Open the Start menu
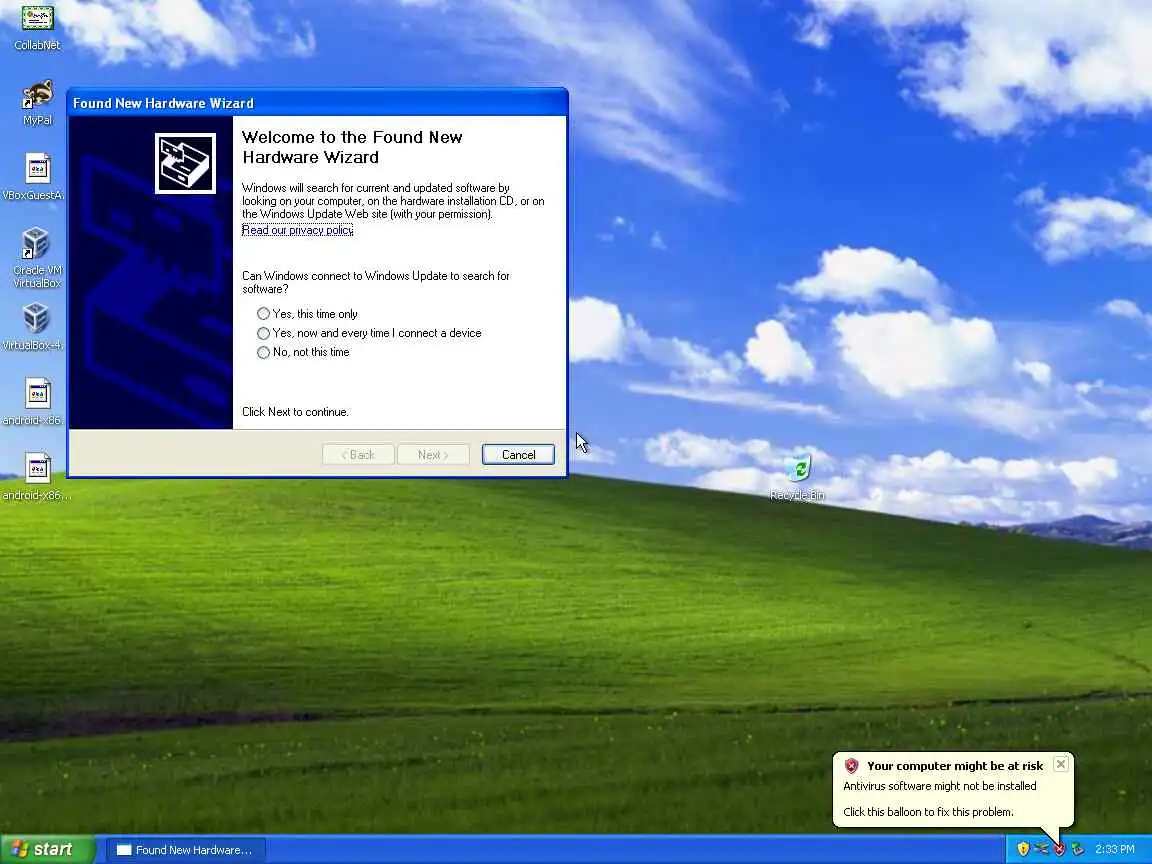1152x864 pixels. [x=47, y=849]
